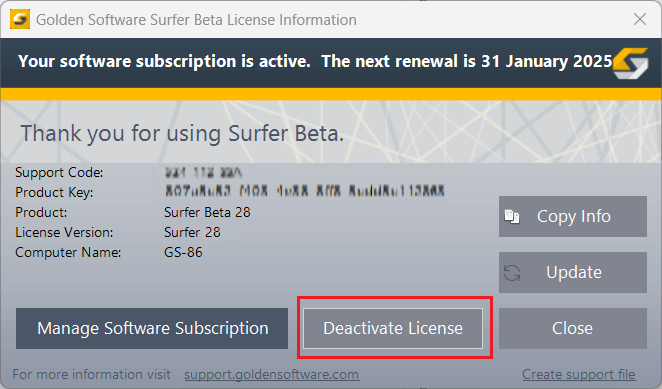Viewport: 662px width, 389px height.
Task: Click the copy pages icon beside Copy Info
Action: [x=512, y=217]
